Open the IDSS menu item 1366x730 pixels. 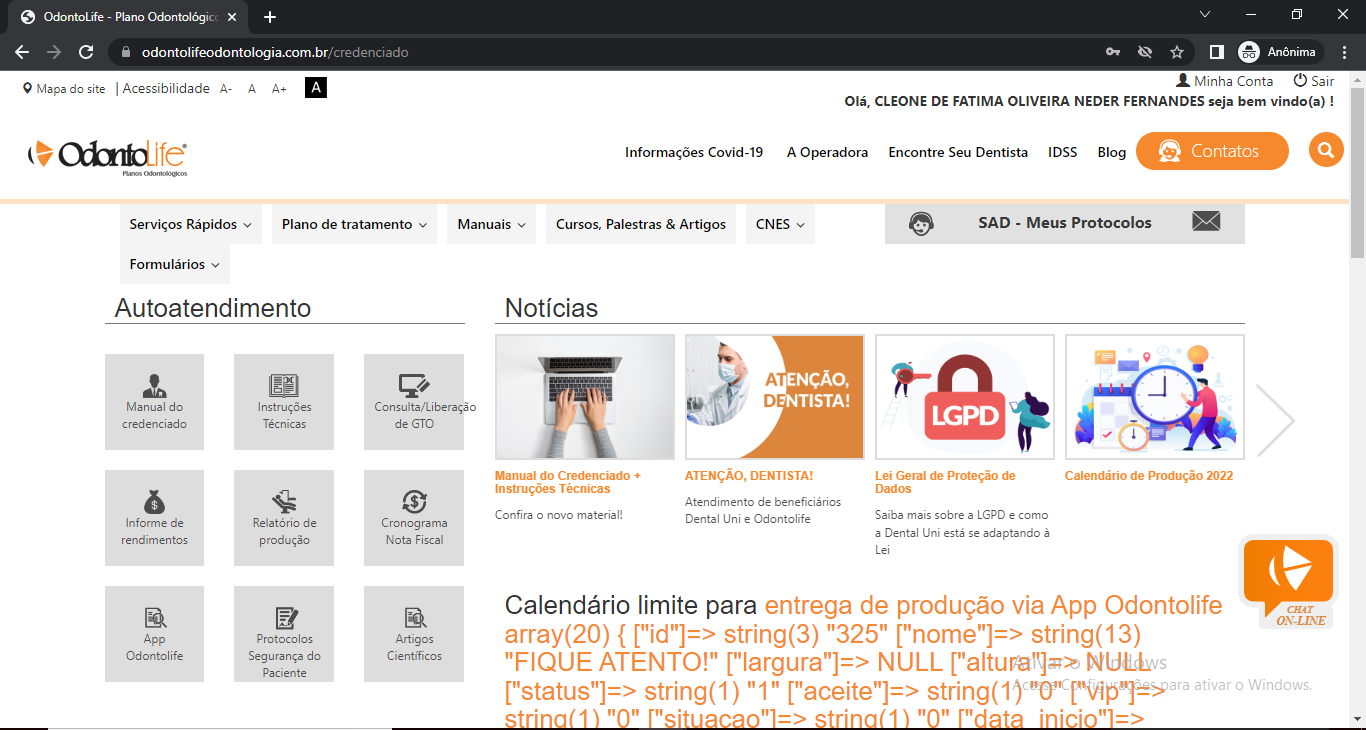(x=1063, y=152)
